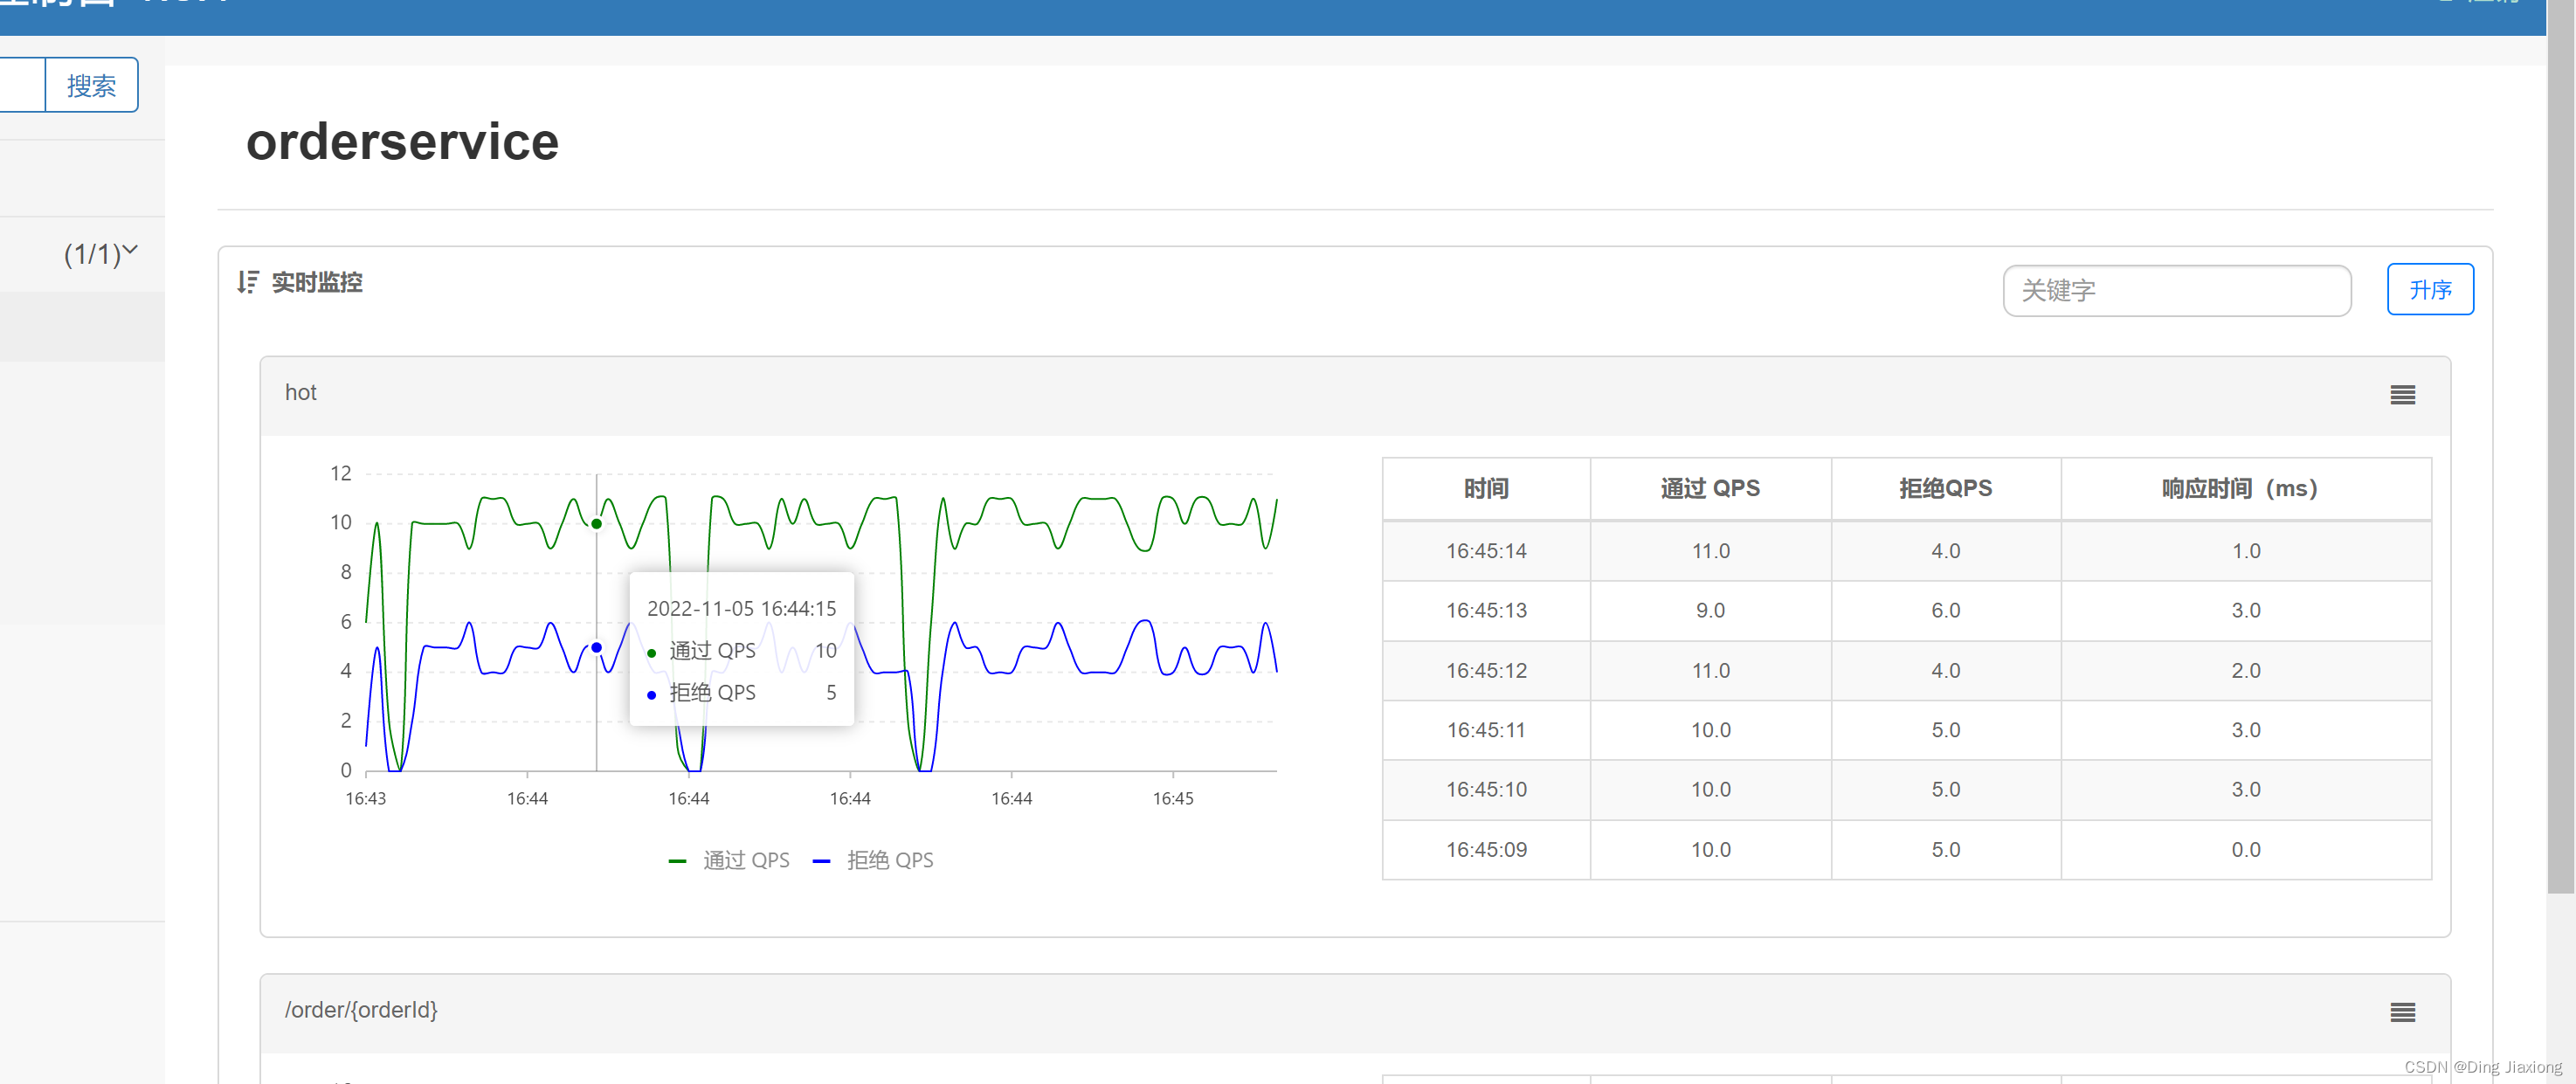Image resolution: width=2576 pixels, height=1084 pixels.
Task: Click the 升序 sort order button
Action: click(x=2429, y=289)
